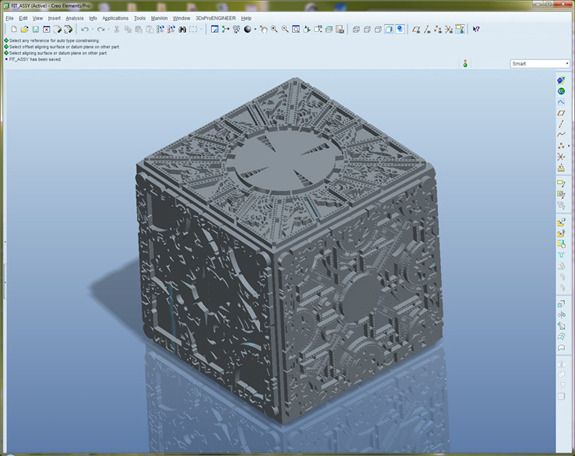The width and height of the screenshot is (575, 456).
Task: Click the Orient mode icon
Action: point(237,29)
